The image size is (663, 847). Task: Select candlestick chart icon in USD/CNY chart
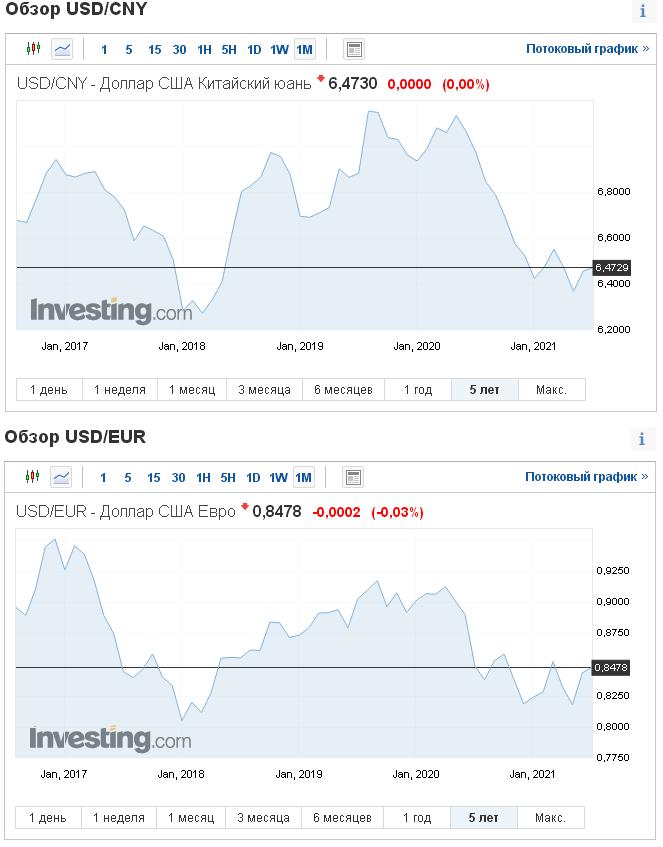pyautogui.click(x=34, y=49)
